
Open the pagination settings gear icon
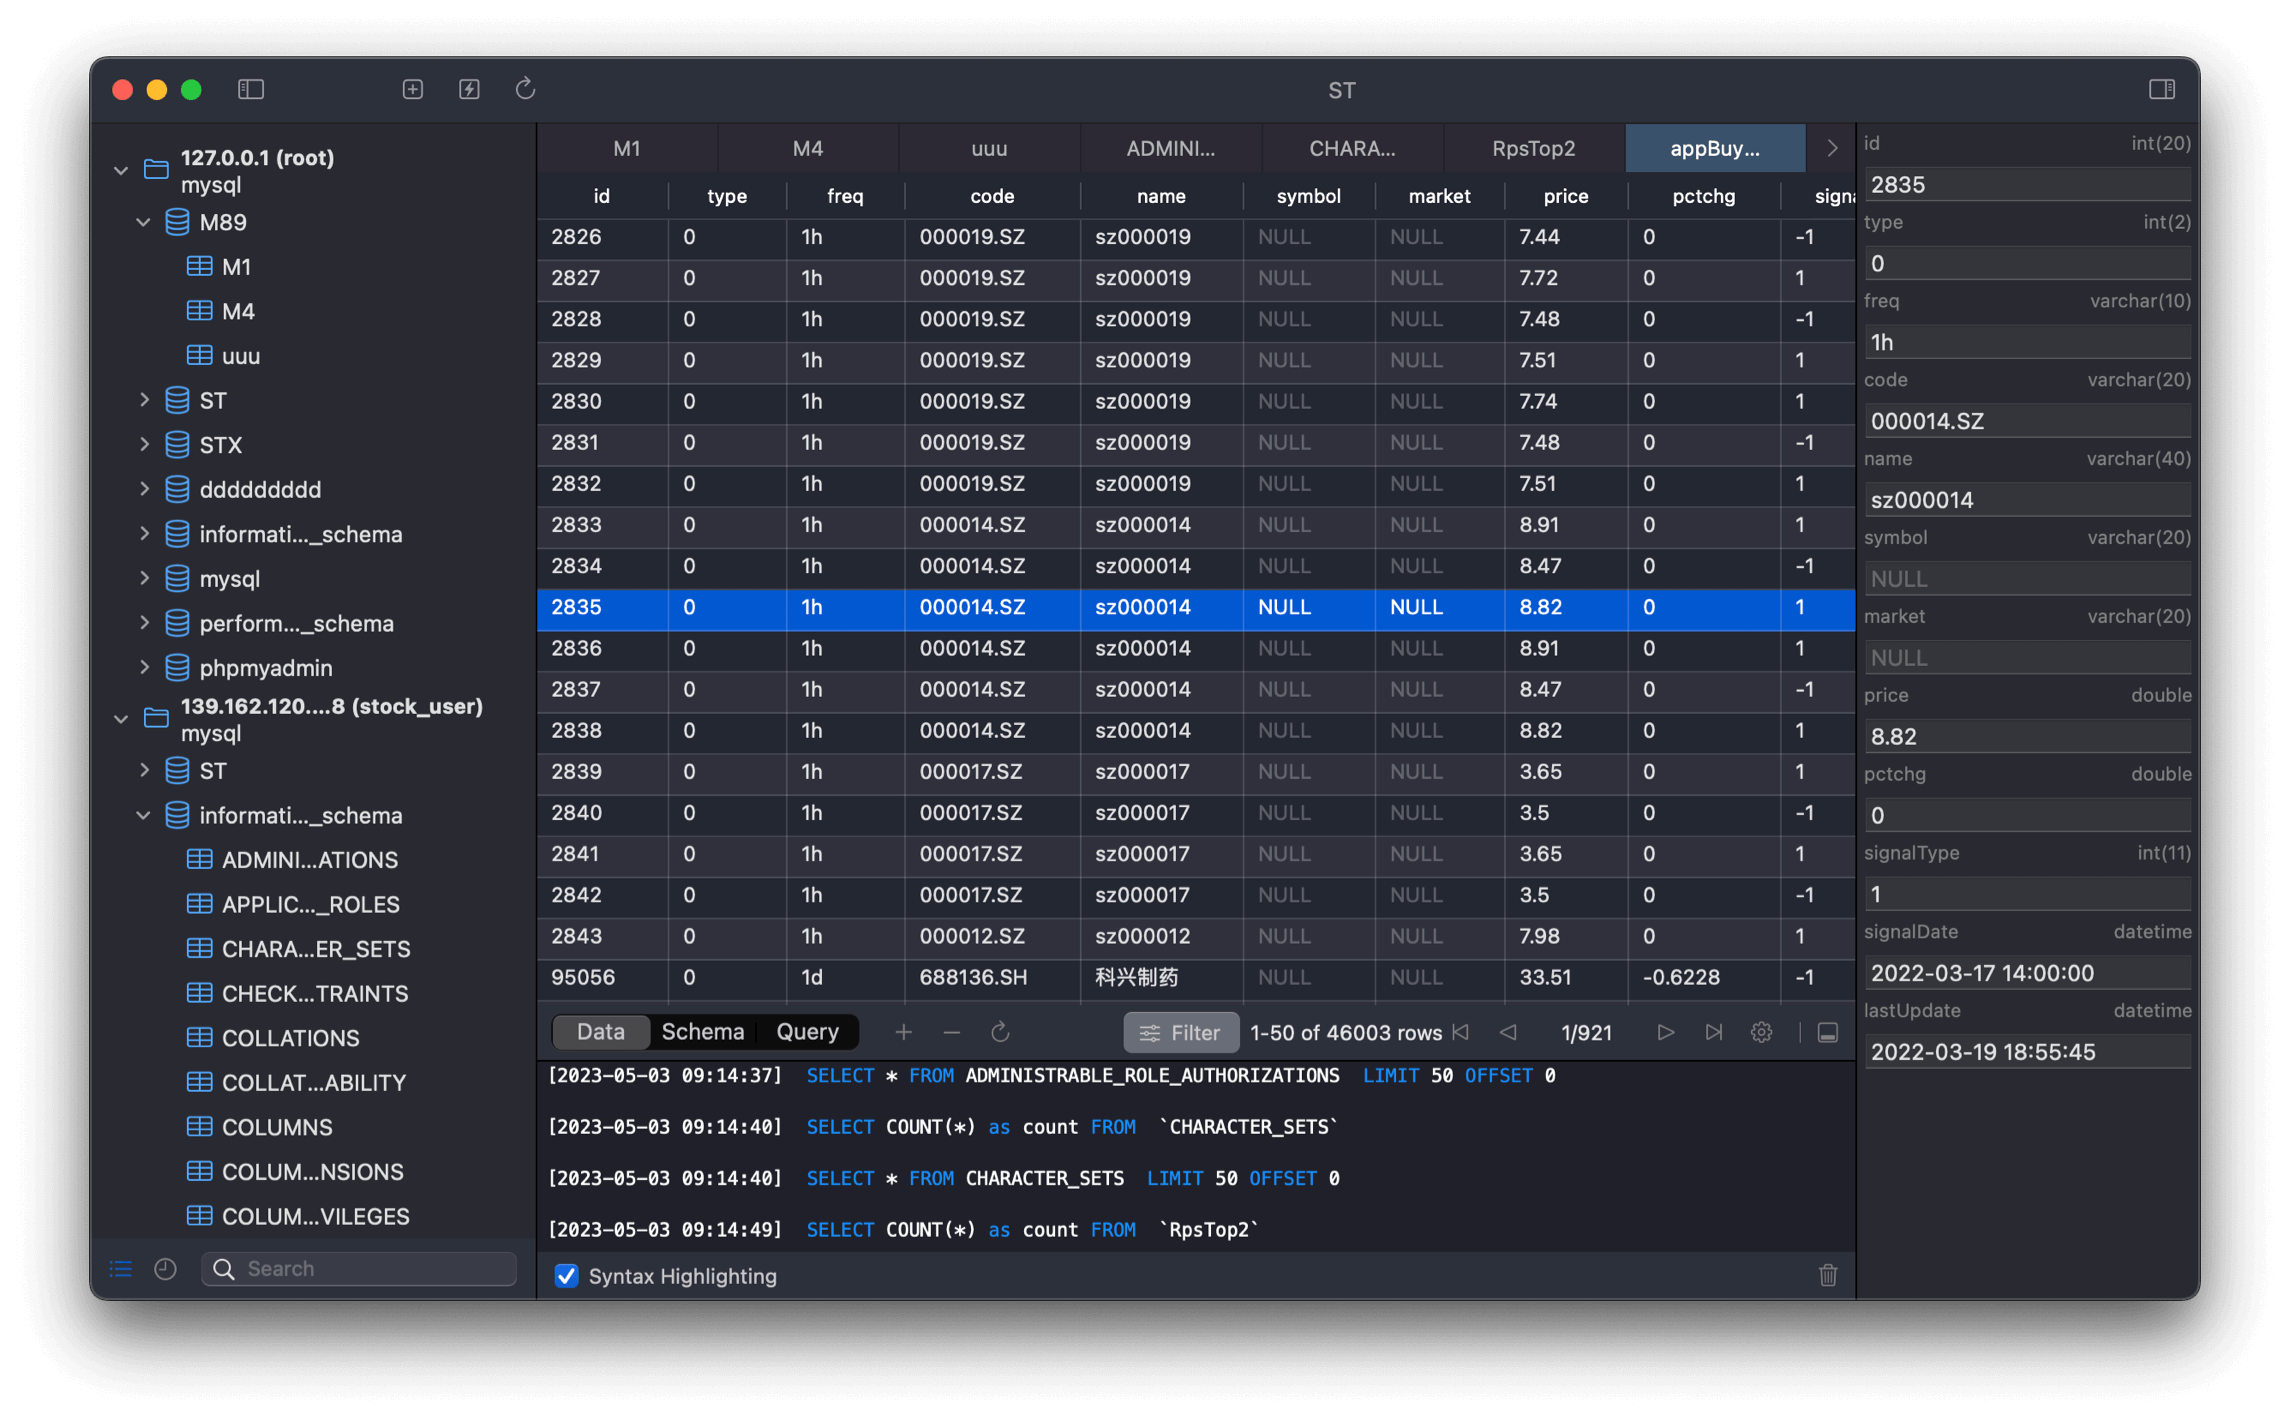(x=1762, y=1032)
